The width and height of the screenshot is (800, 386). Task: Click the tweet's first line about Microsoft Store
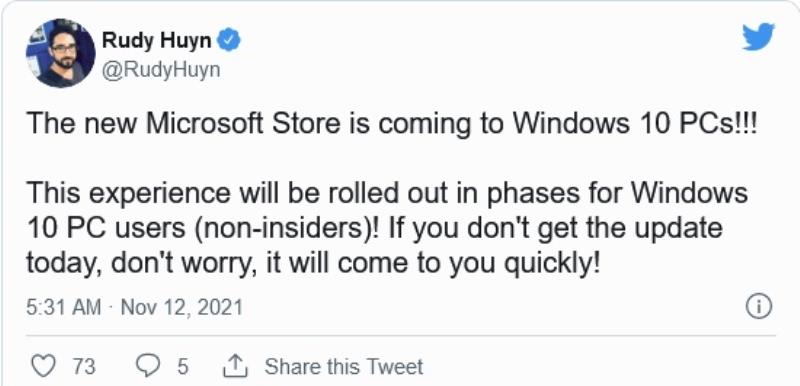click(x=393, y=126)
